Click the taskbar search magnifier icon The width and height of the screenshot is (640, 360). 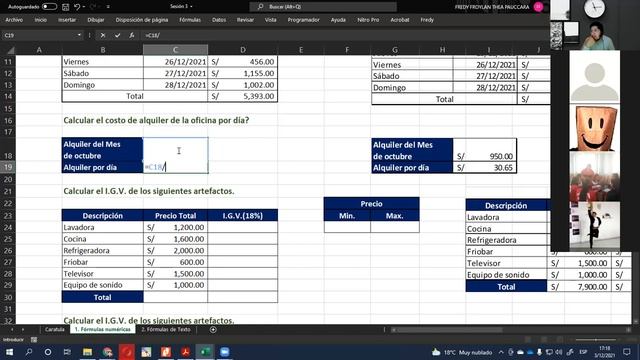click(29, 352)
